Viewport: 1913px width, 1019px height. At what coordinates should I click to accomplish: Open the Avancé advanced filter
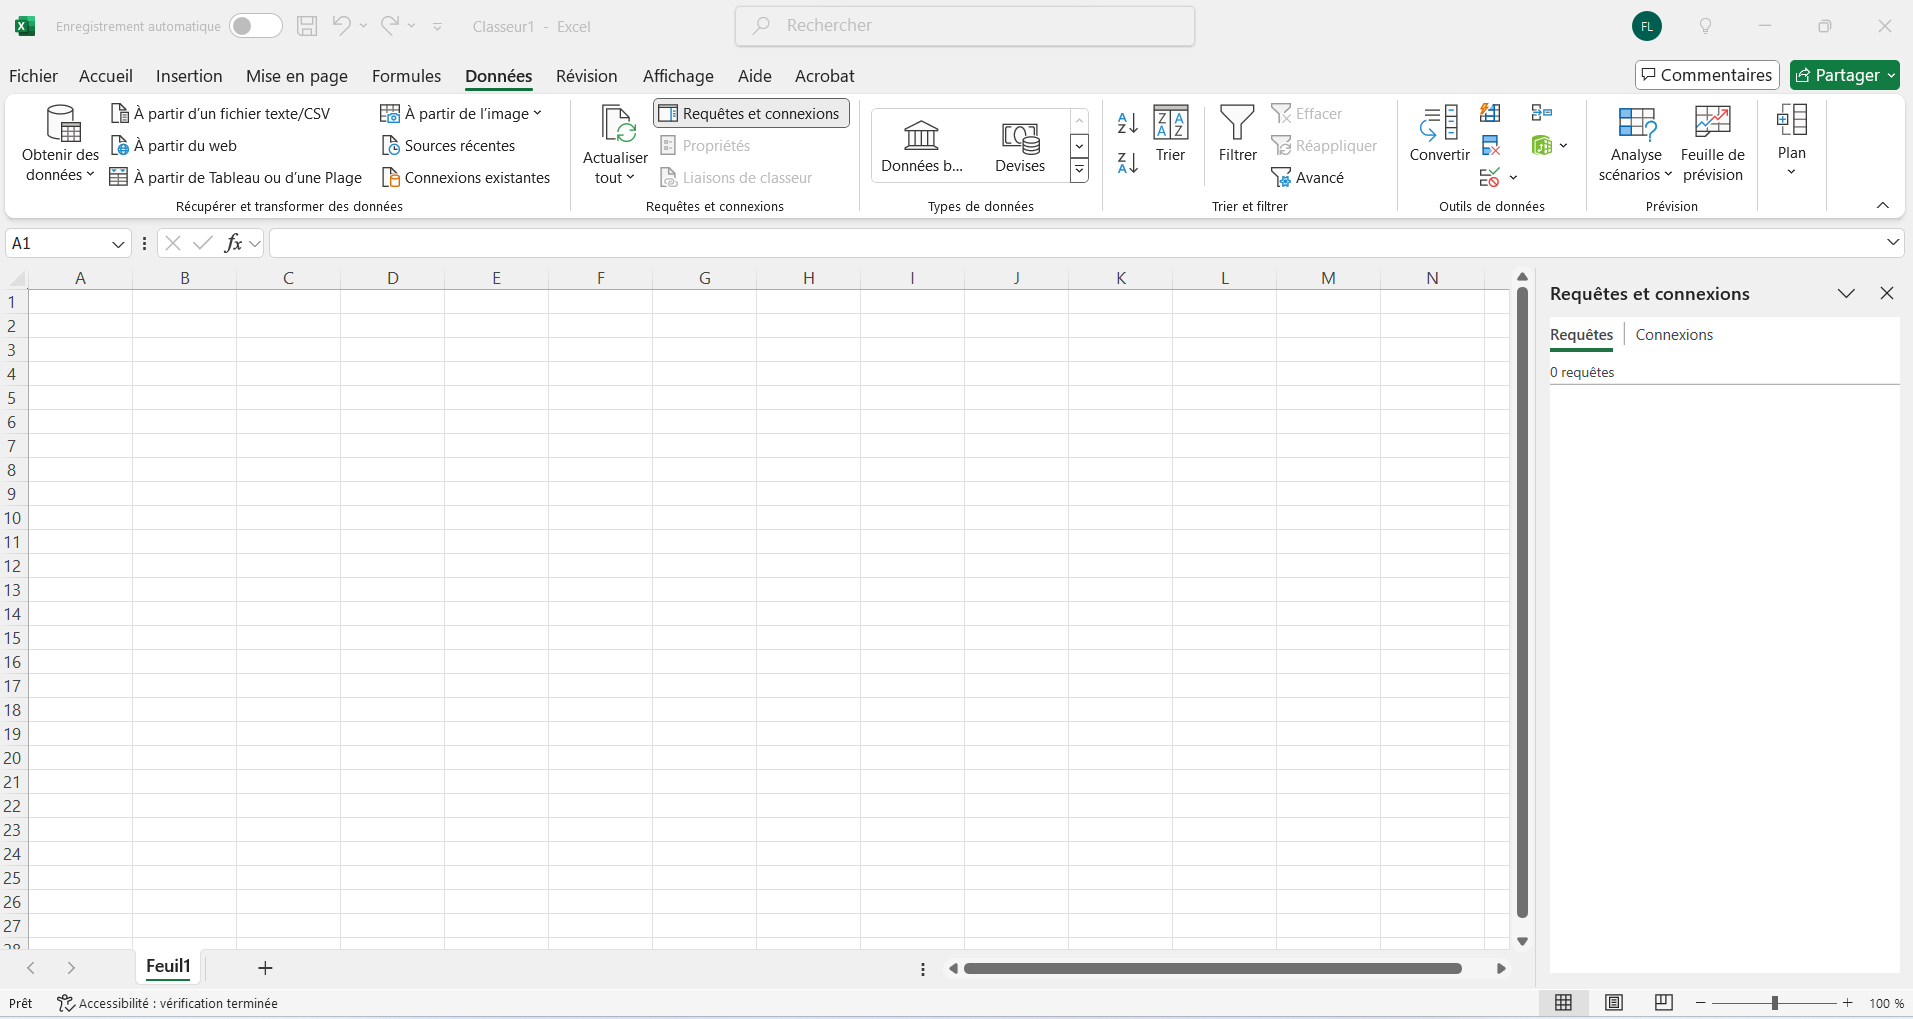(x=1308, y=178)
